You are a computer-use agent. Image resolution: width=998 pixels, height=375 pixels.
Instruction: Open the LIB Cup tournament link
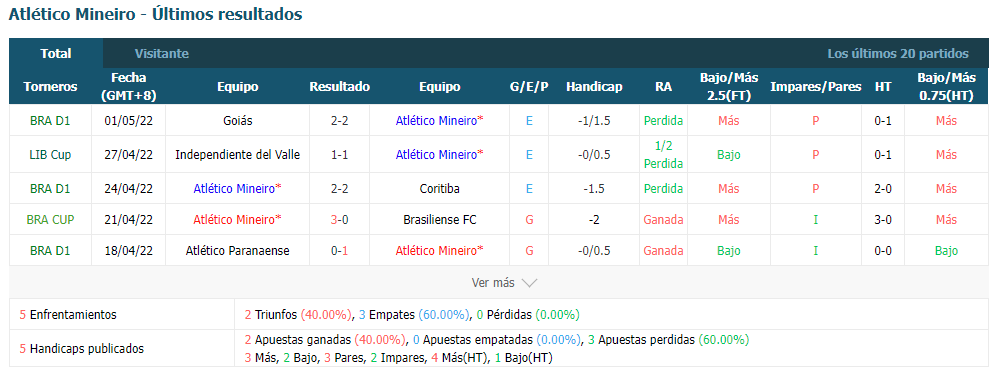tap(50, 154)
